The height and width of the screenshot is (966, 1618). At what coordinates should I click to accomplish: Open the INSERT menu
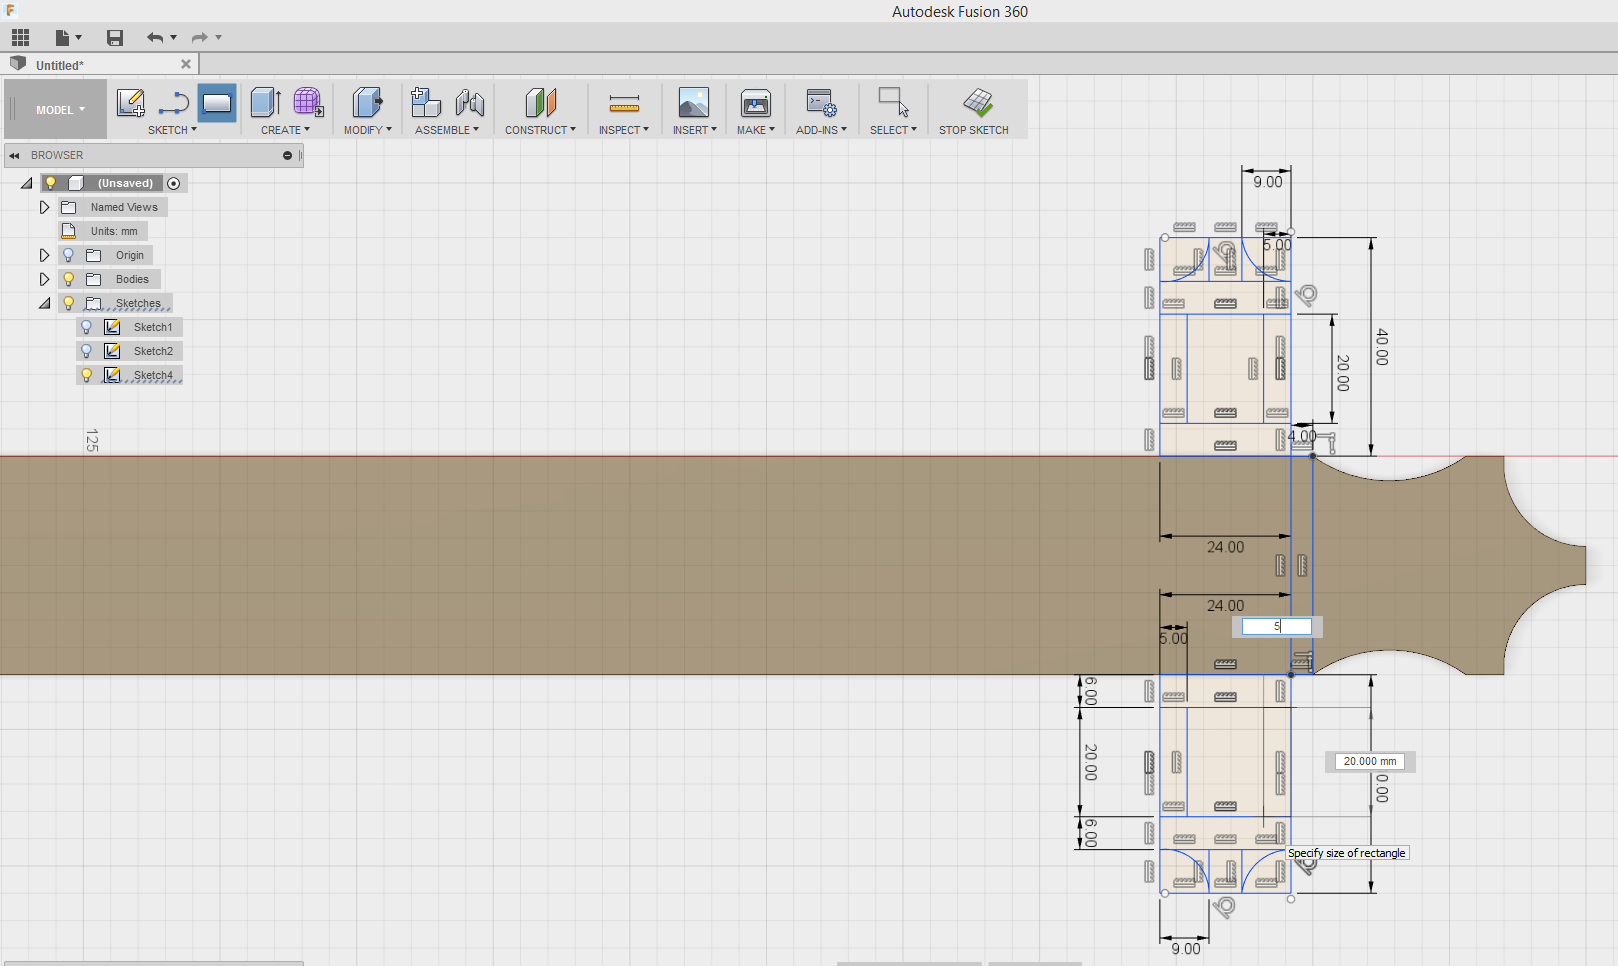tap(694, 130)
